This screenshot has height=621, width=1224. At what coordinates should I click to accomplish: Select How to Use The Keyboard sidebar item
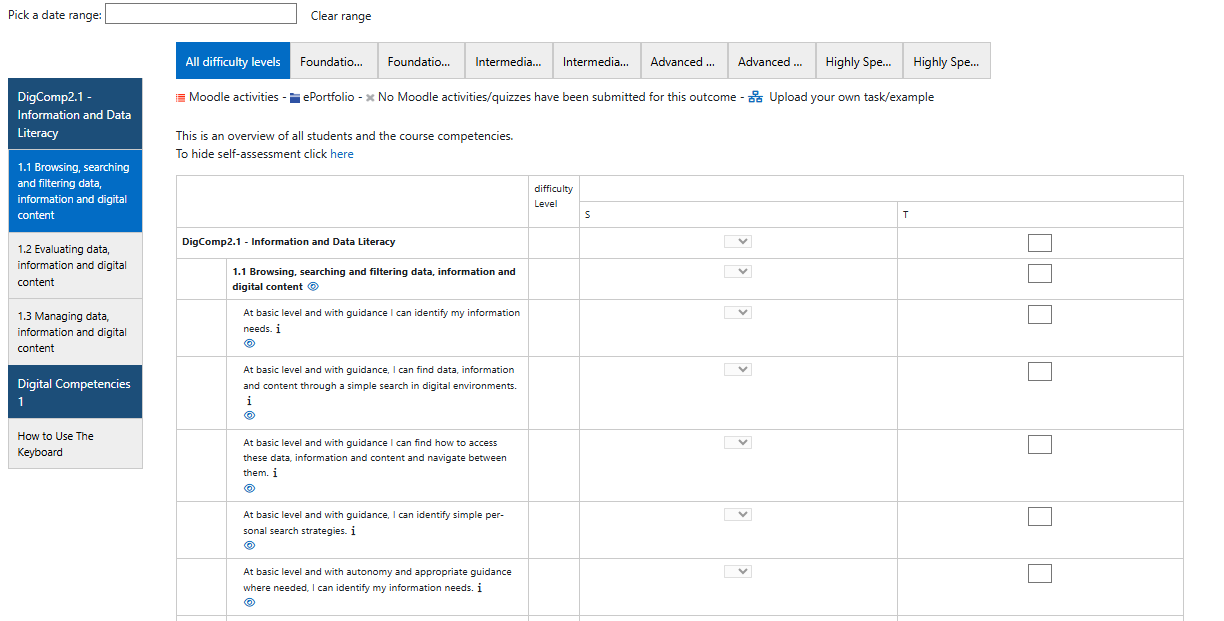click(75, 444)
